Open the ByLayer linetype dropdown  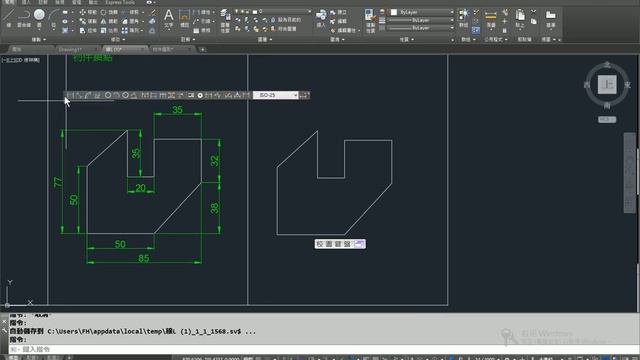coord(452,28)
